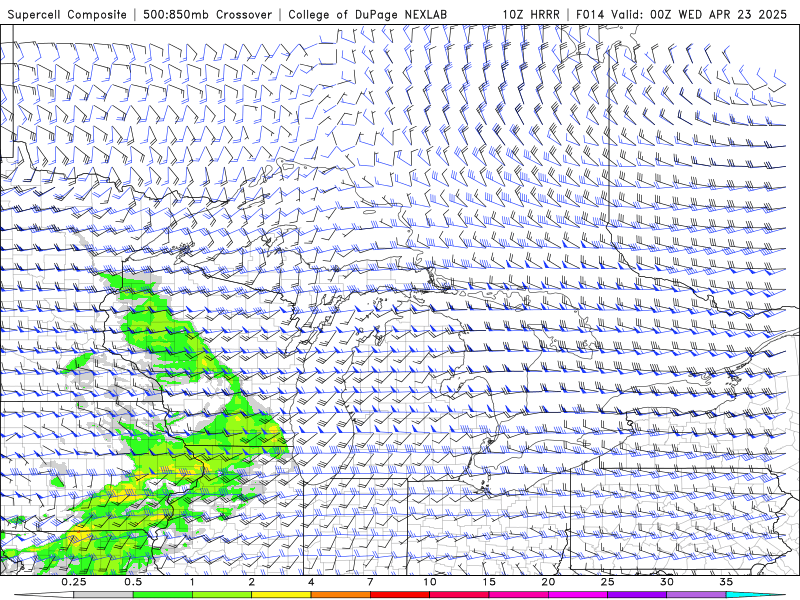Select the gray 0.25–0.5 legend swatch
This screenshot has width=800, height=600.
(104, 595)
